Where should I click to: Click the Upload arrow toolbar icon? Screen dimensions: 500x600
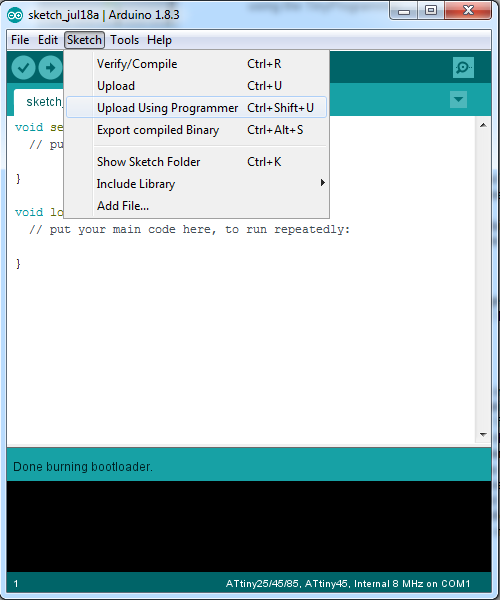[50, 68]
